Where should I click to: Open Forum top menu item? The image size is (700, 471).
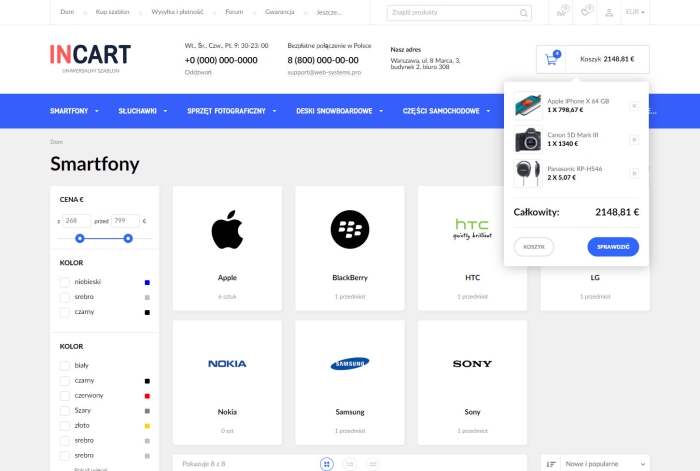(x=234, y=12)
